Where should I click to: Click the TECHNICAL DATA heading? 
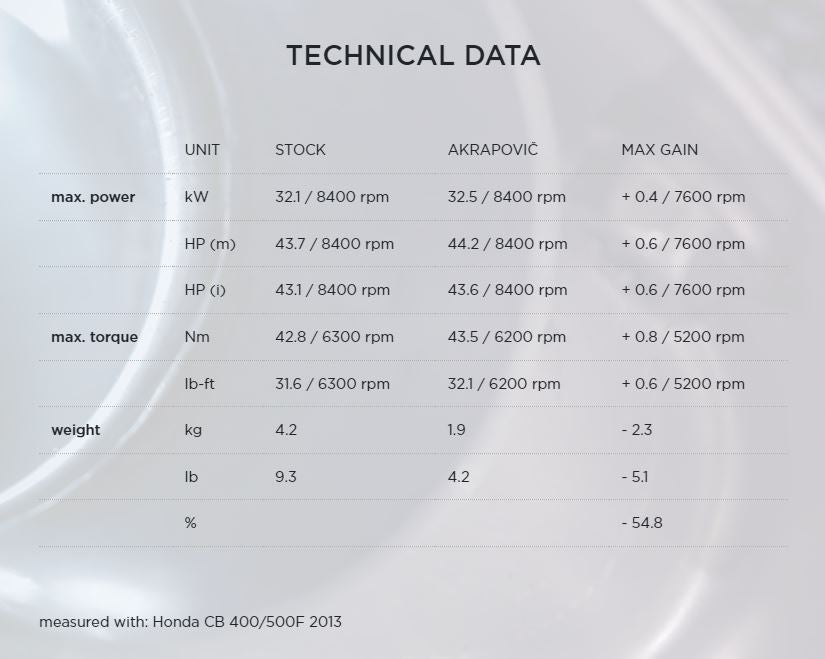(x=413, y=55)
